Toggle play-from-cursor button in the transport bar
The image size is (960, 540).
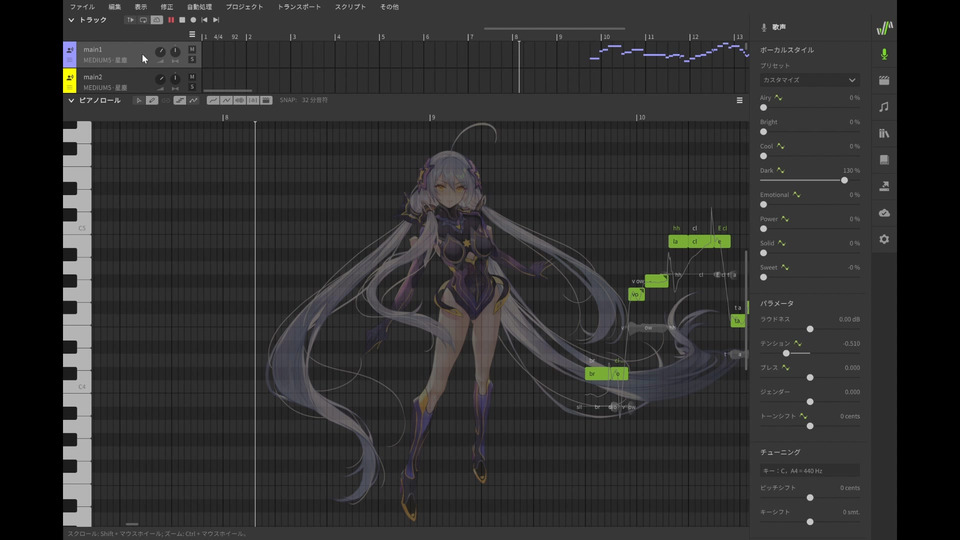(130, 20)
